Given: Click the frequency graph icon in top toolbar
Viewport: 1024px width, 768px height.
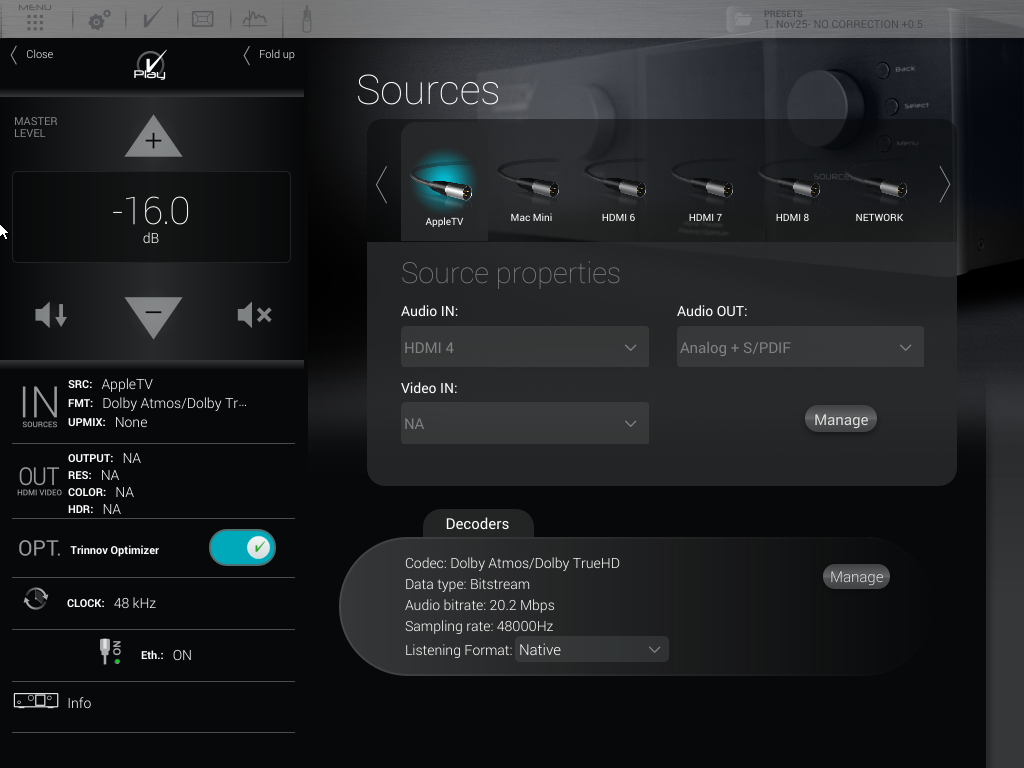Looking at the screenshot, I should pyautogui.click(x=255, y=19).
